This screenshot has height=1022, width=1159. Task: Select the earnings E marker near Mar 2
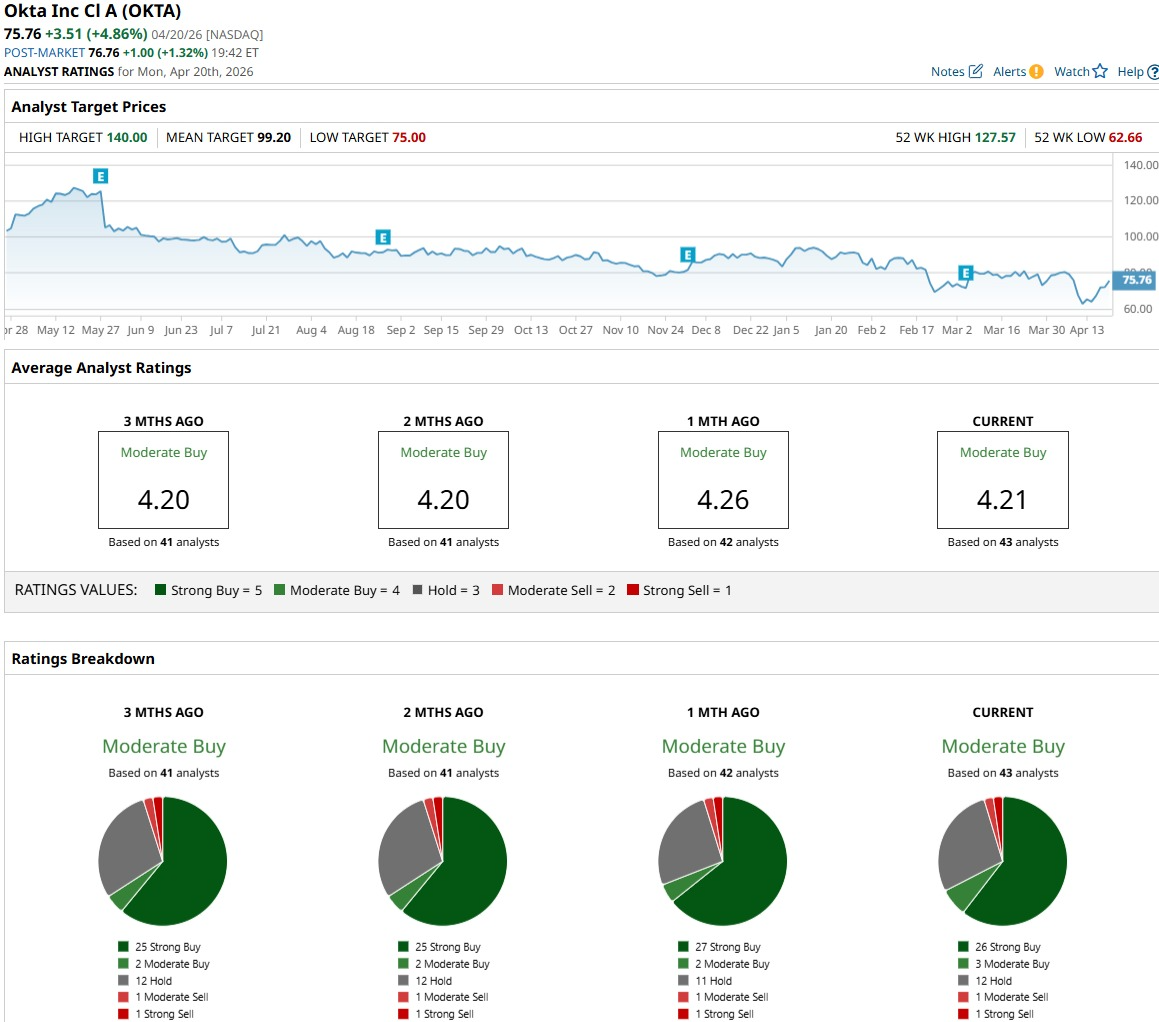[x=965, y=273]
